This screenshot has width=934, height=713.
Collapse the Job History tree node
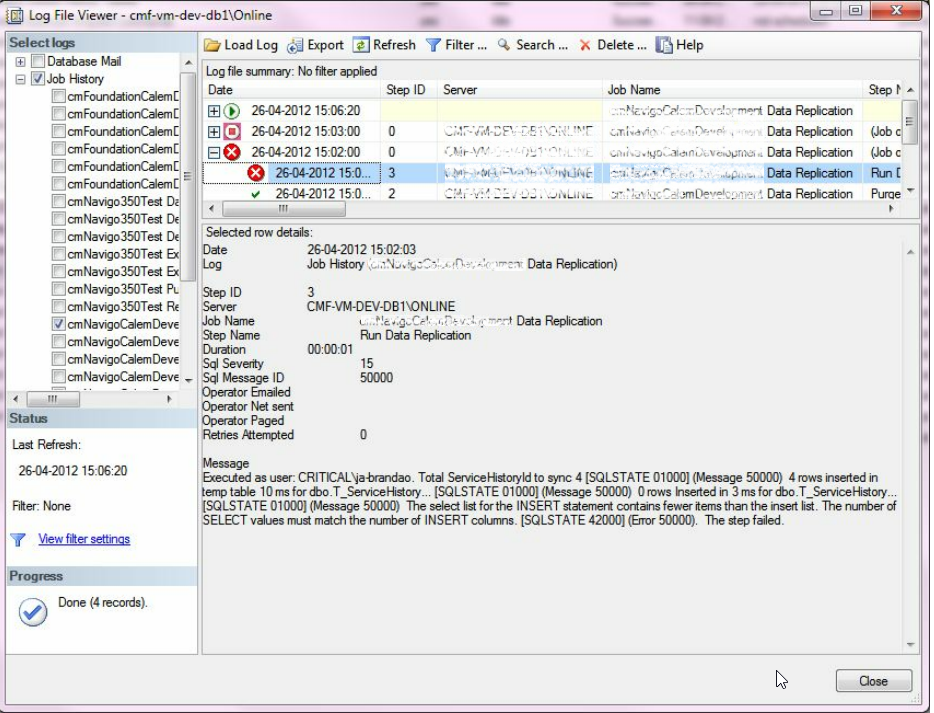click(x=20, y=79)
